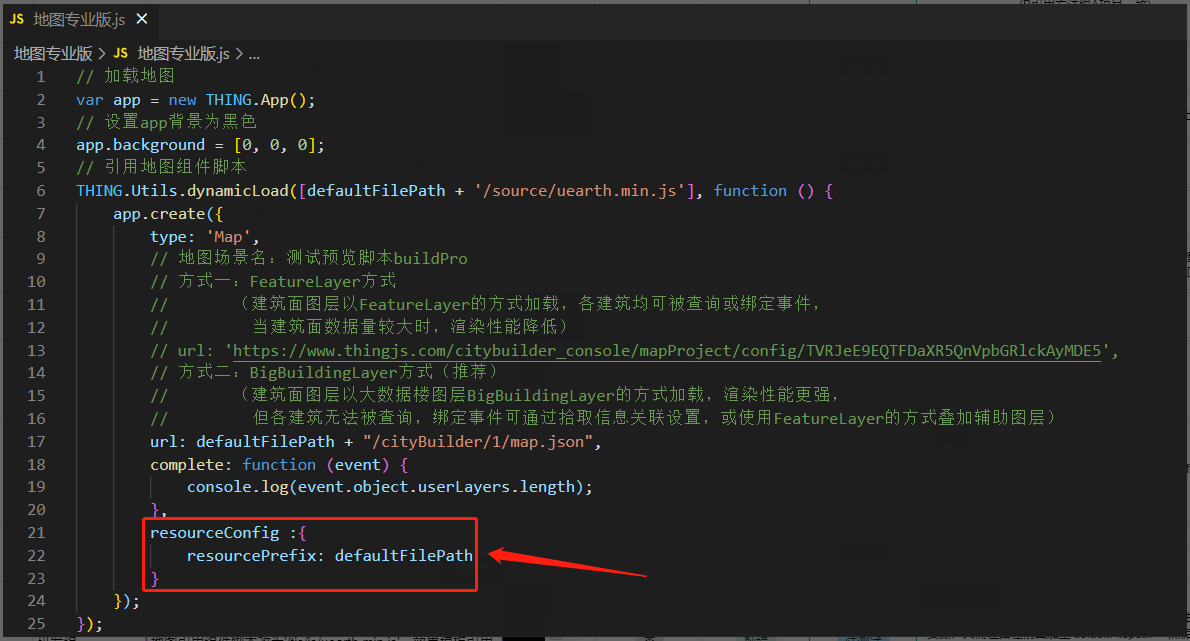Select the 地图专业版.js editor tab
The height and width of the screenshot is (641, 1190).
pos(79,20)
